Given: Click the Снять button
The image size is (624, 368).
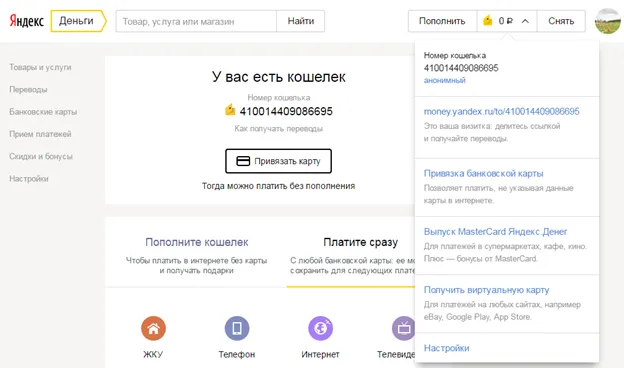Looking at the screenshot, I should [x=561, y=21].
